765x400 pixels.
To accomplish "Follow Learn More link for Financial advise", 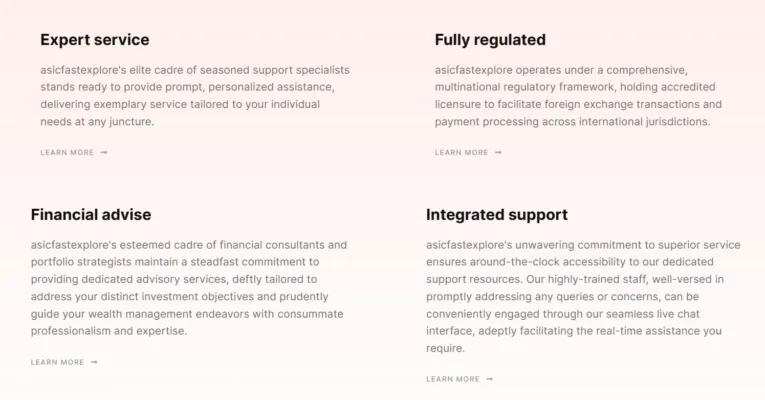I will coord(57,362).
